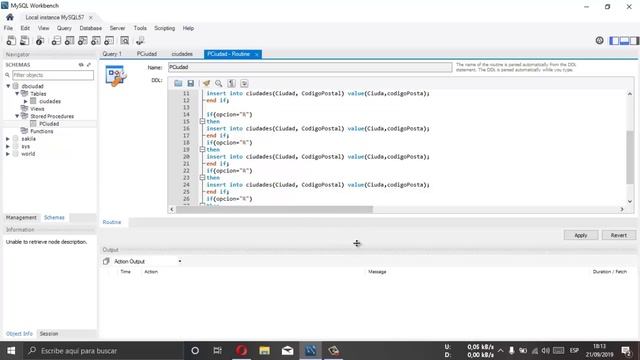Open the Opera browser taskbar icon

[241, 351]
